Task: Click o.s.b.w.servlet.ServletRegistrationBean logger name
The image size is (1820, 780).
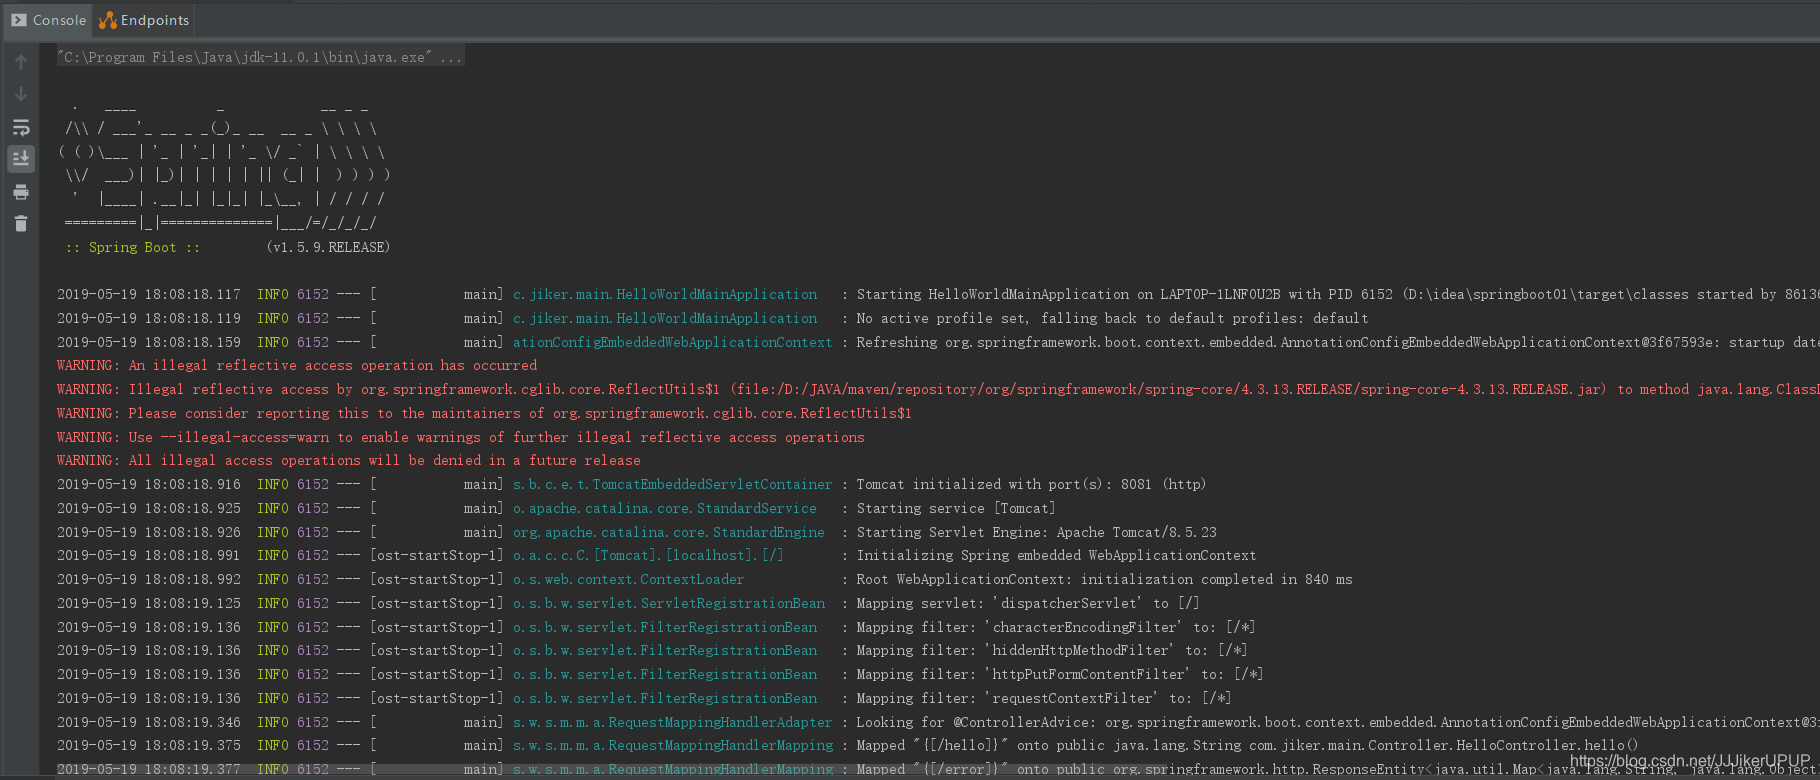Action: click(x=669, y=604)
